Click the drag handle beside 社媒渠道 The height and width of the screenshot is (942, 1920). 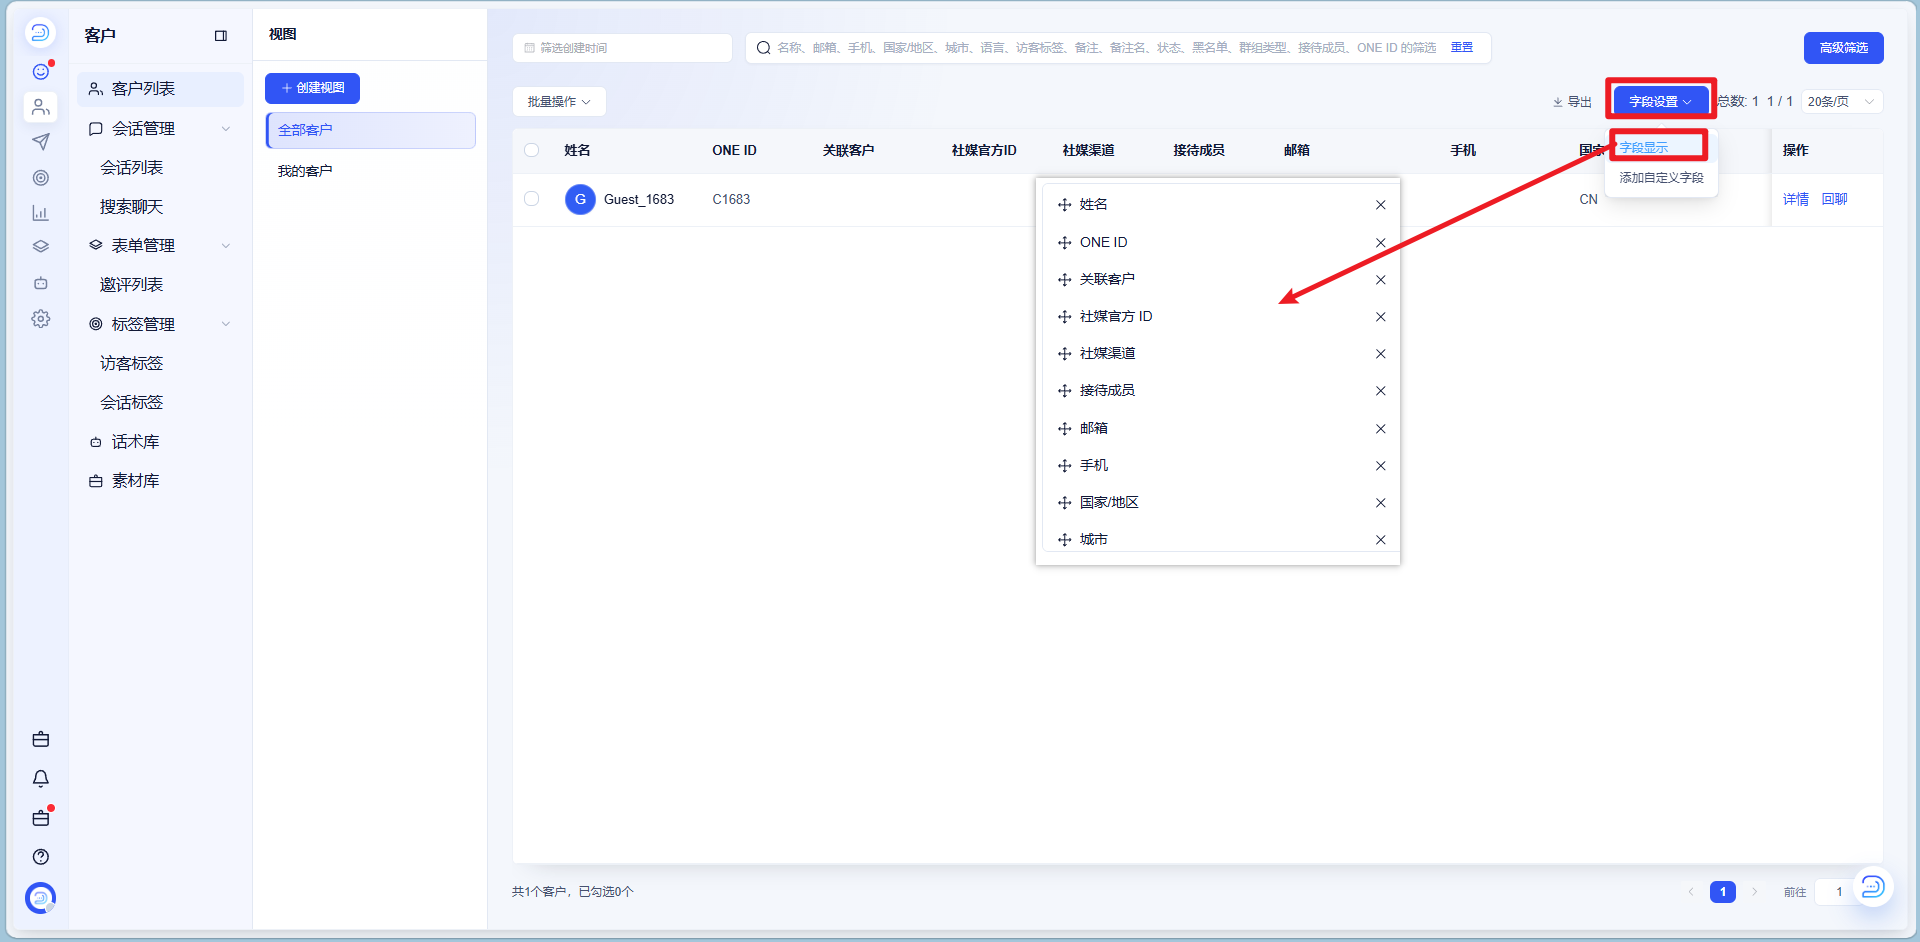click(x=1064, y=354)
